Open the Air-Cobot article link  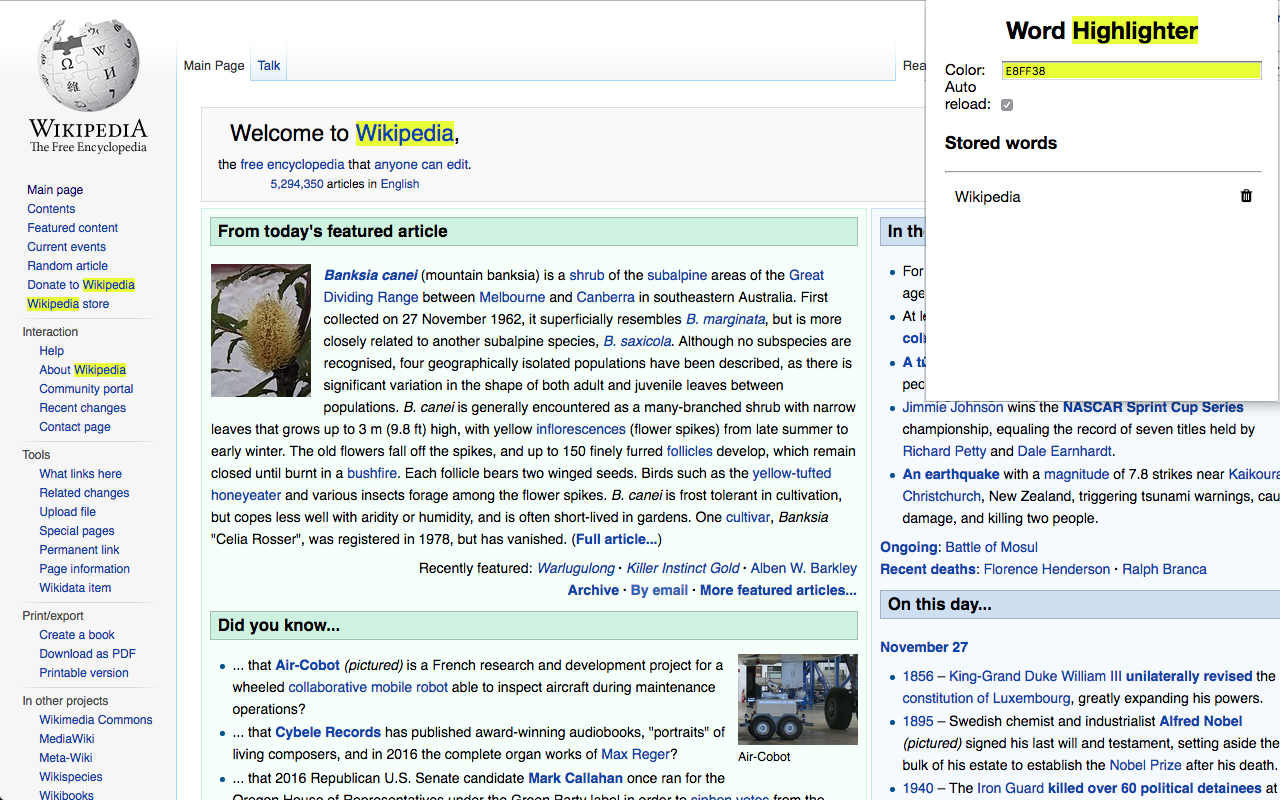pos(308,665)
